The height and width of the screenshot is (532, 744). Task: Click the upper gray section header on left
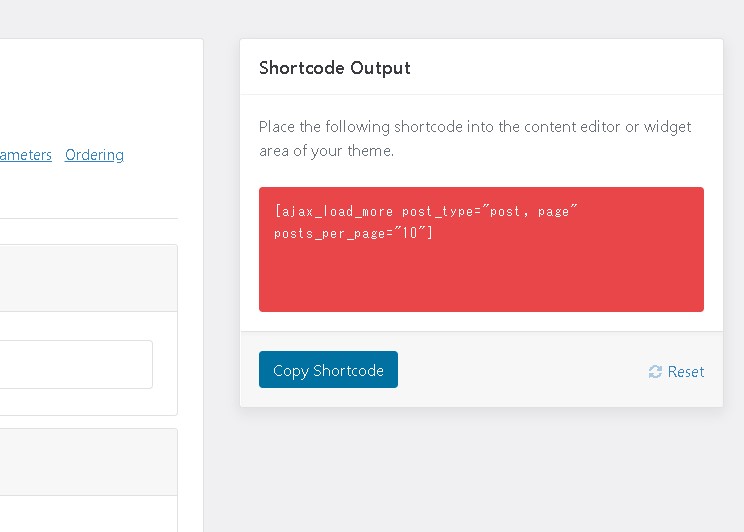pyautogui.click(x=88, y=278)
